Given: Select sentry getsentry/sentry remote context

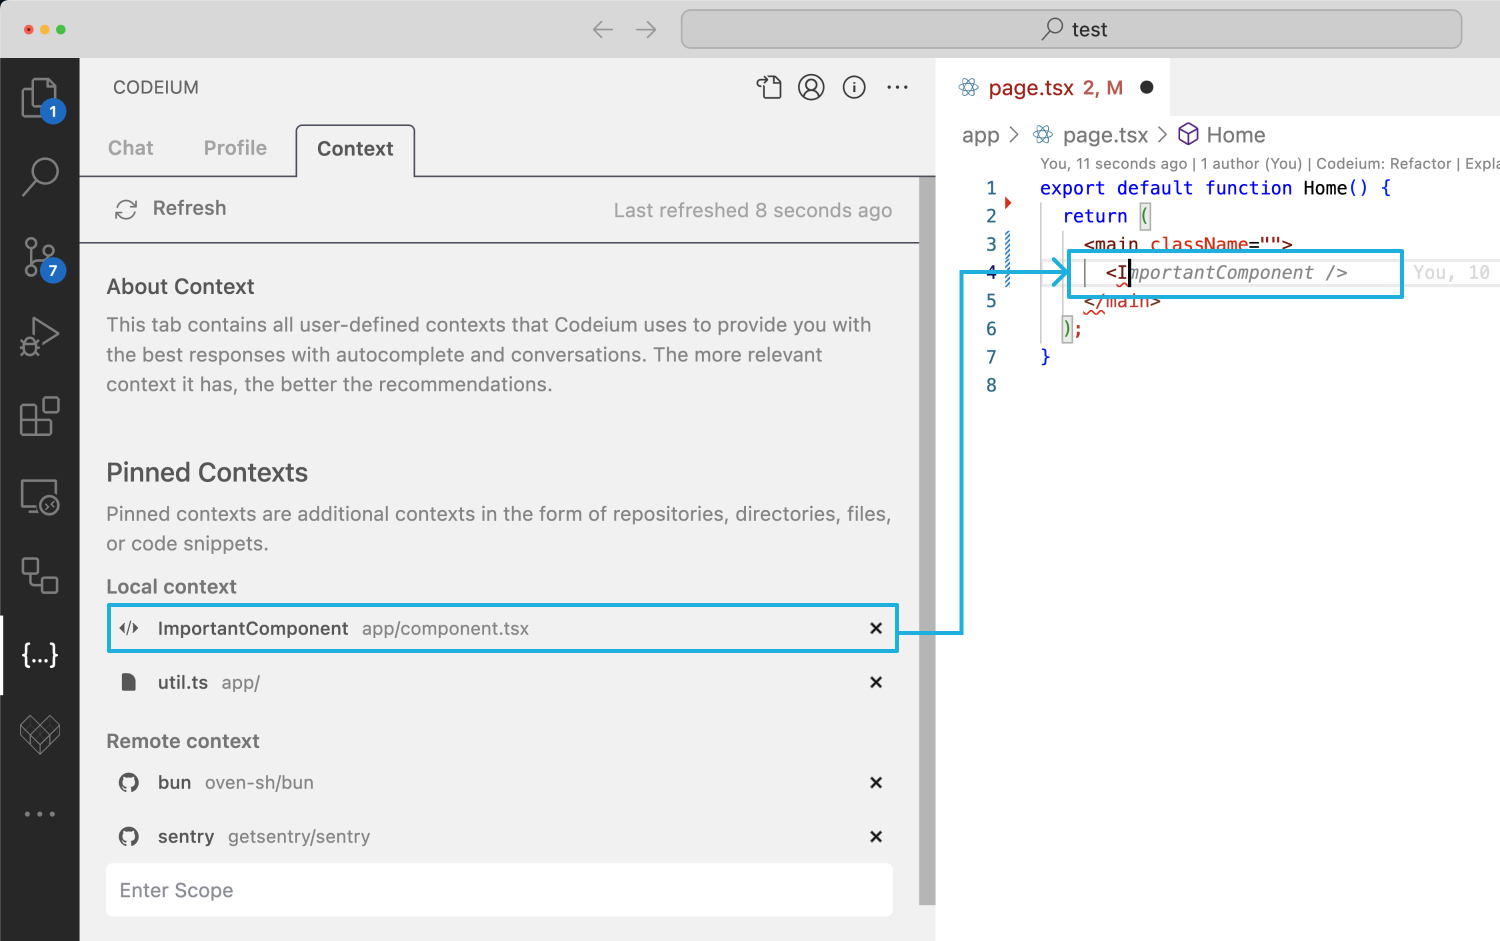Looking at the screenshot, I should pyautogui.click(x=500, y=836).
